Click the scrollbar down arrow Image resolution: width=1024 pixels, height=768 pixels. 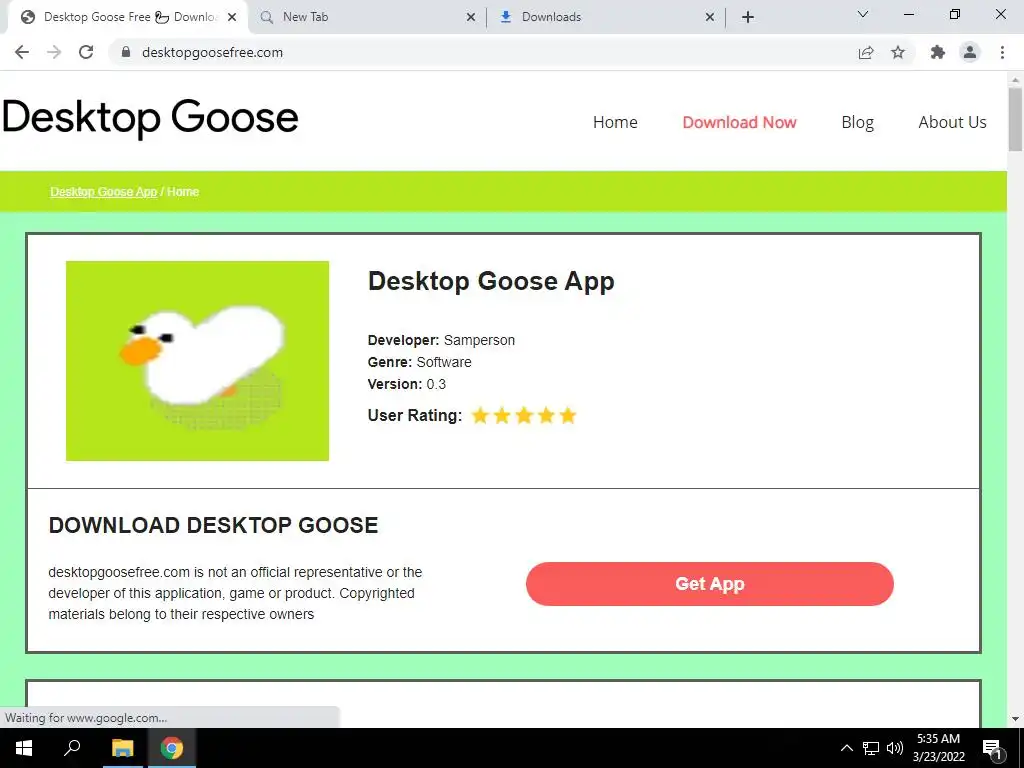pos(1015,719)
